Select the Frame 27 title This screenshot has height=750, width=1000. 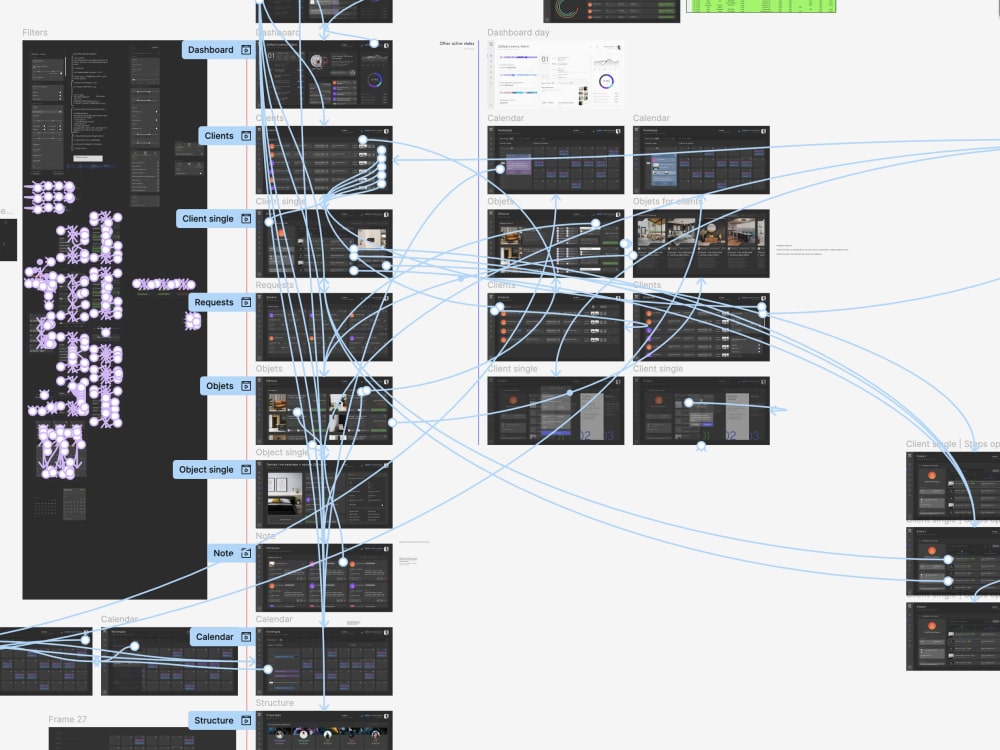pyautogui.click(x=68, y=719)
